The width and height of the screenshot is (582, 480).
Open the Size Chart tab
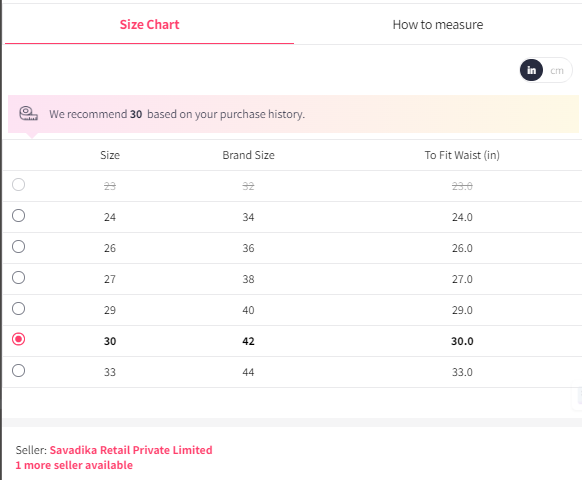149,25
